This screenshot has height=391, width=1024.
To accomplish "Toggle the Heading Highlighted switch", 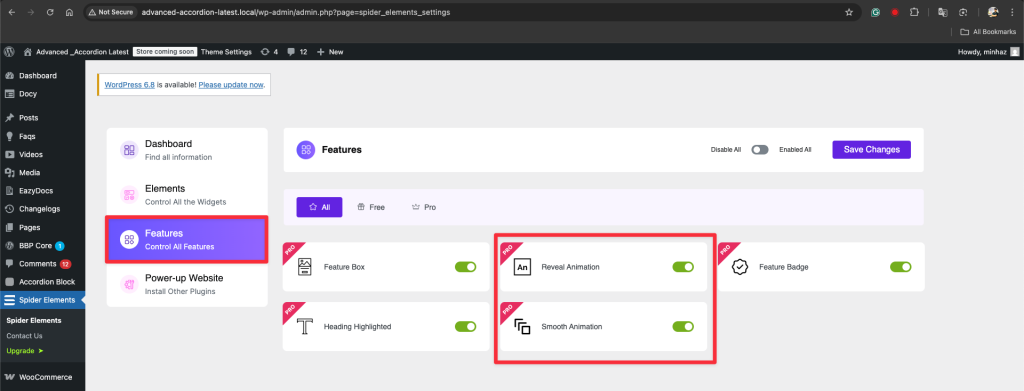I will click(466, 326).
